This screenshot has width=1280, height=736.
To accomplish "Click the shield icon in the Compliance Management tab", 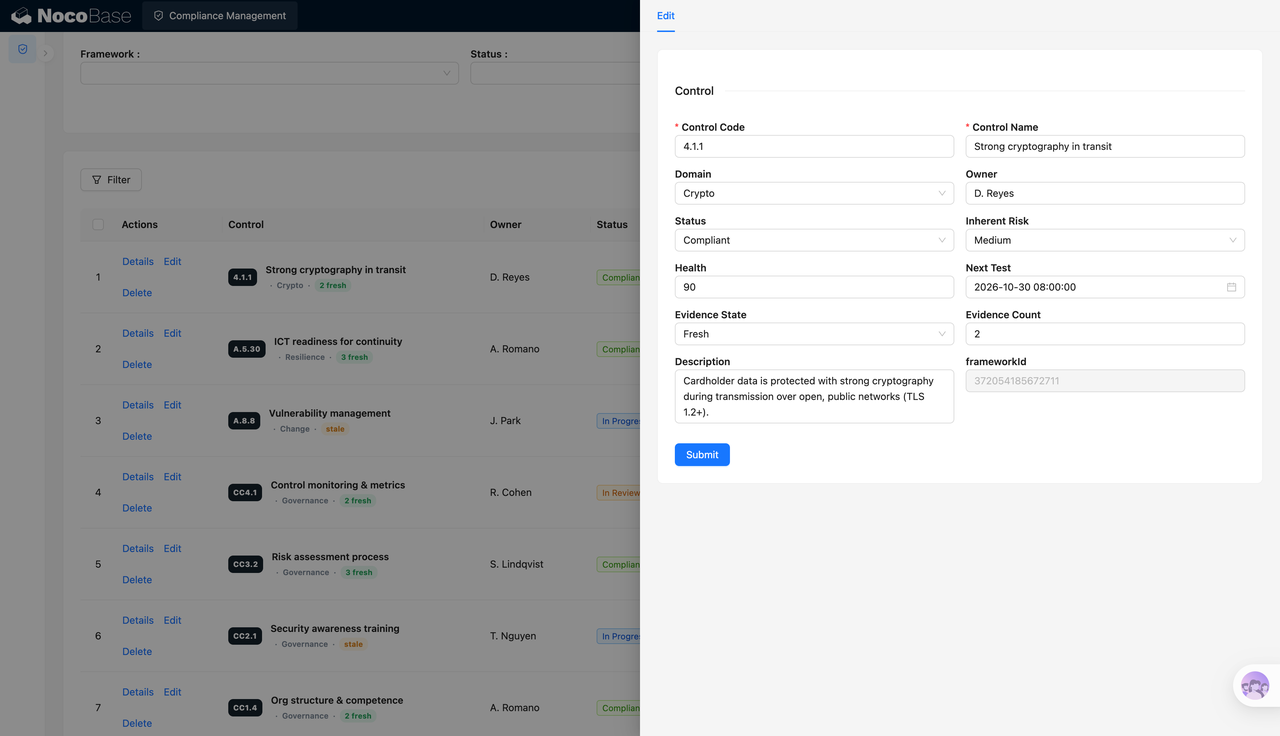I will click(159, 16).
